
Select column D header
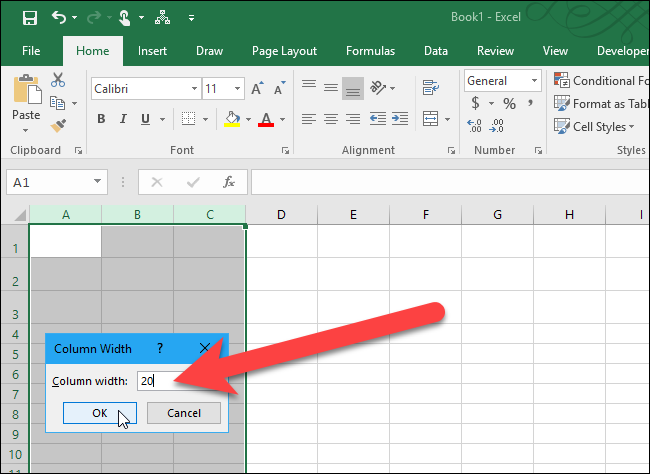(x=281, y=215)
